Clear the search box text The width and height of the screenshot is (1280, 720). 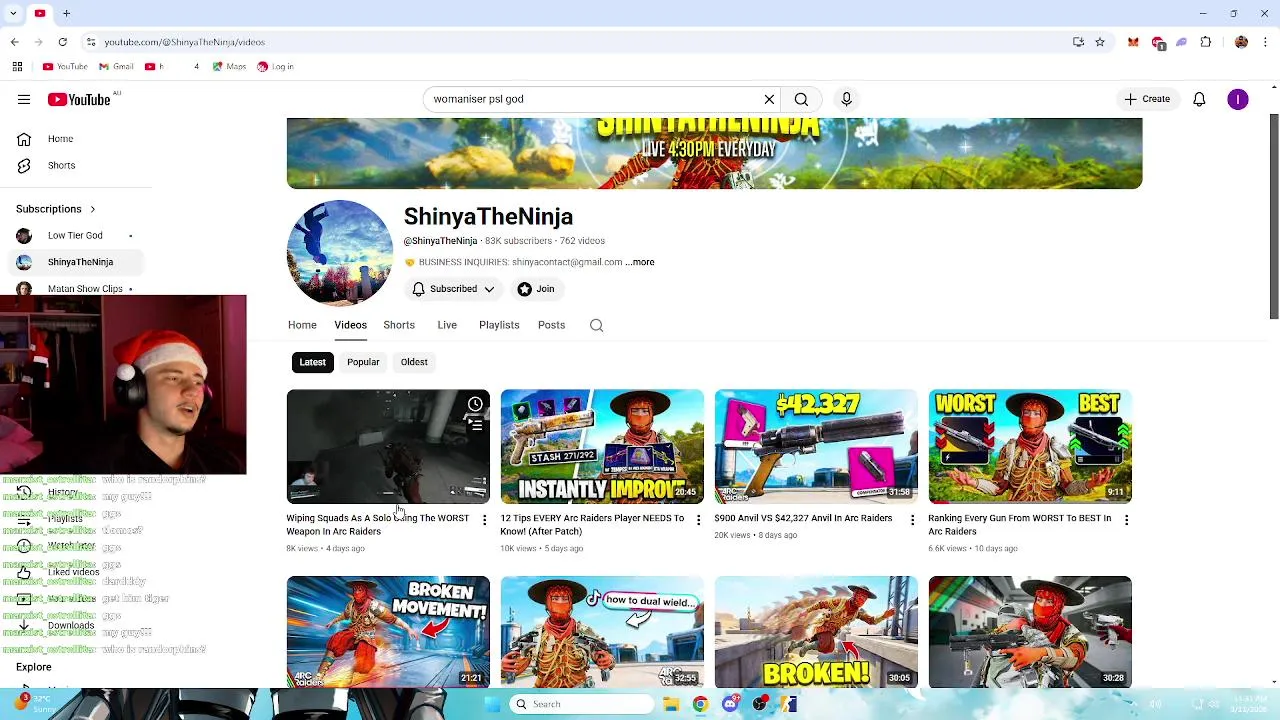pos(769,99)
